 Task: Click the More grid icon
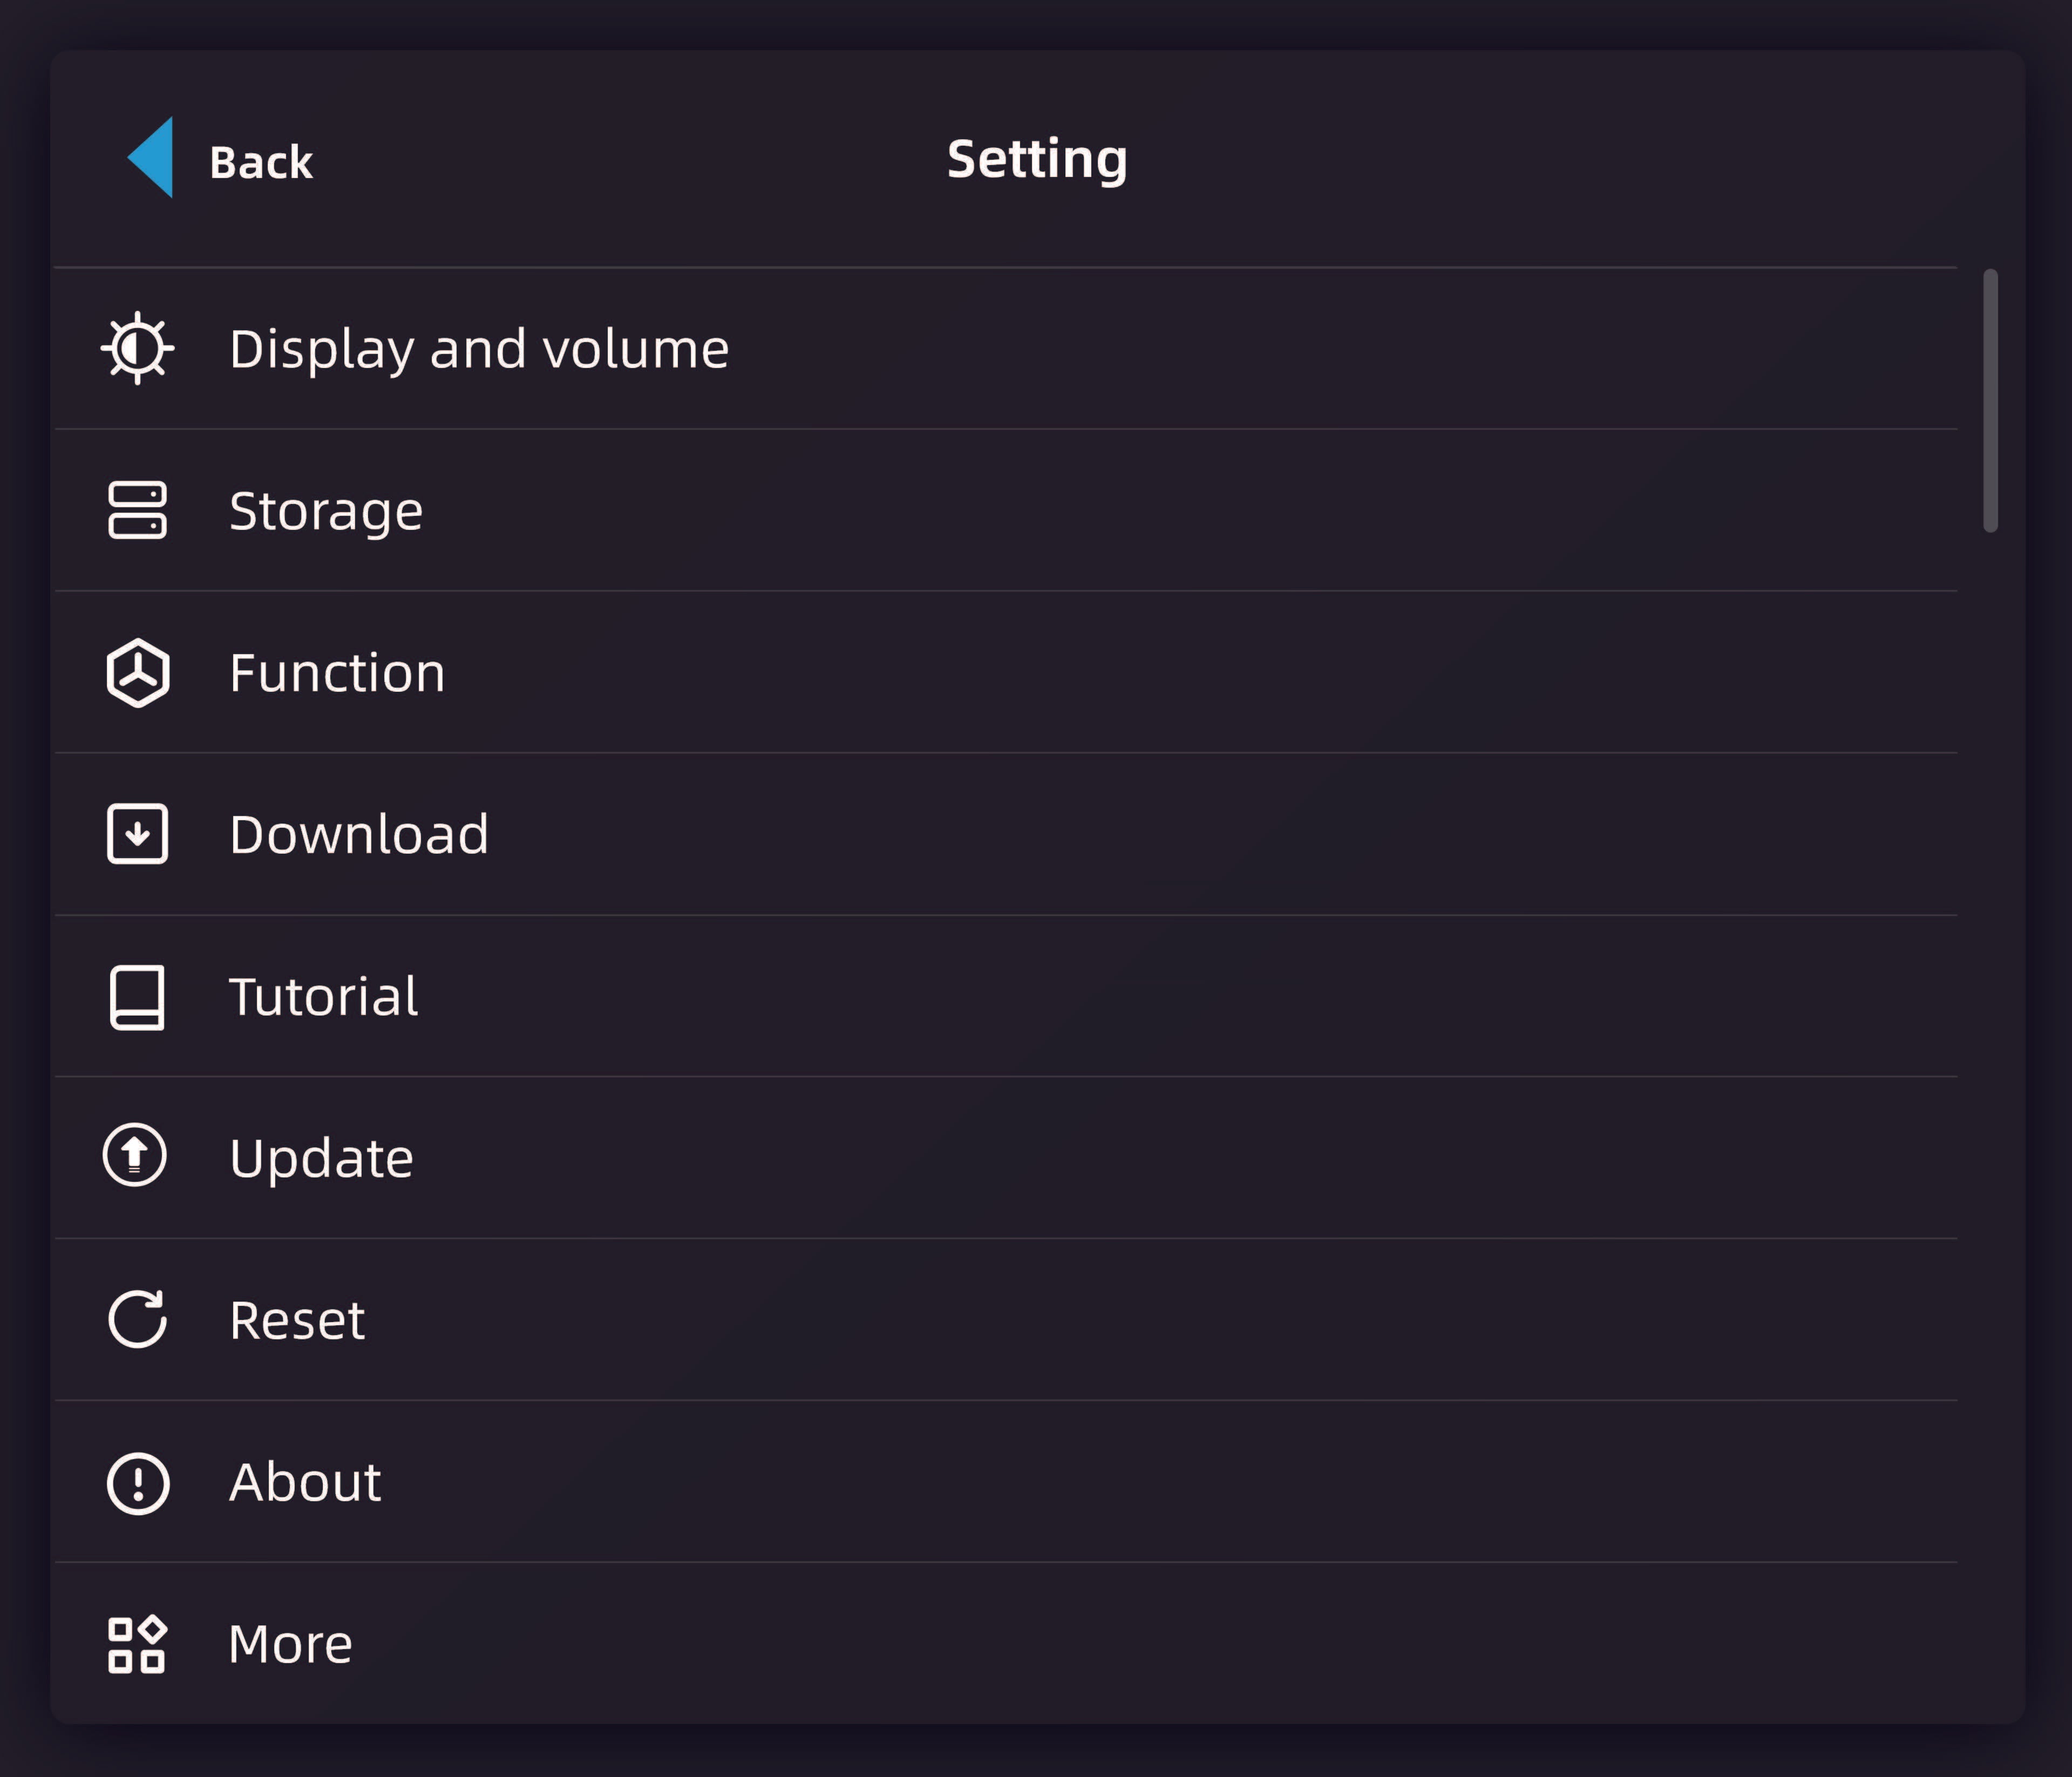point(137,1644)
